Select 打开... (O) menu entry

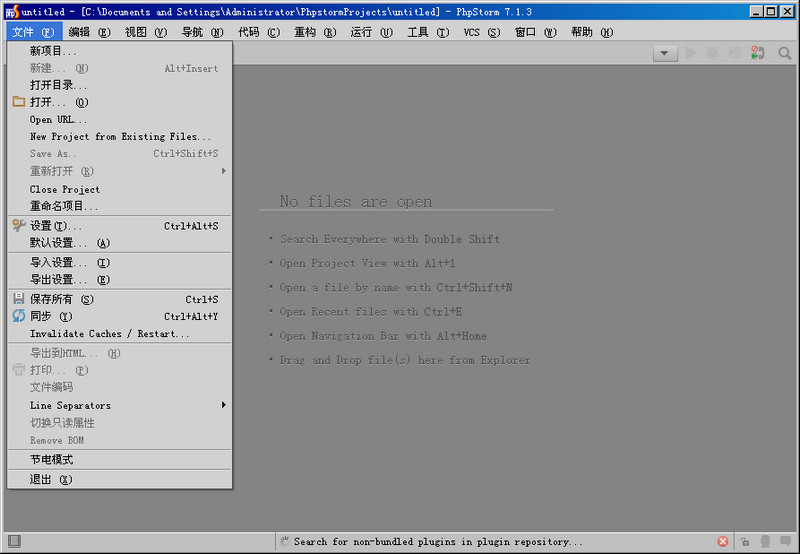click(x=120, y=102)
